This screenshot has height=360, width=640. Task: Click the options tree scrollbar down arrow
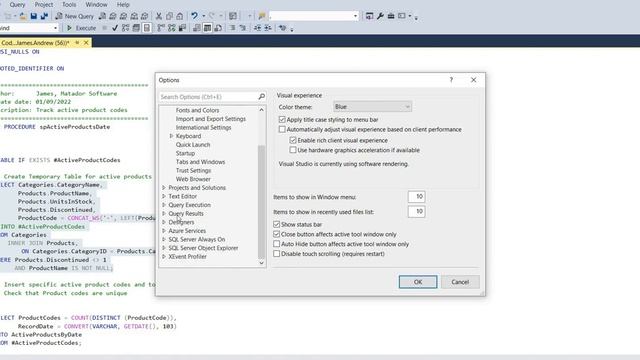pyautogui.click(x=262, y=263)
